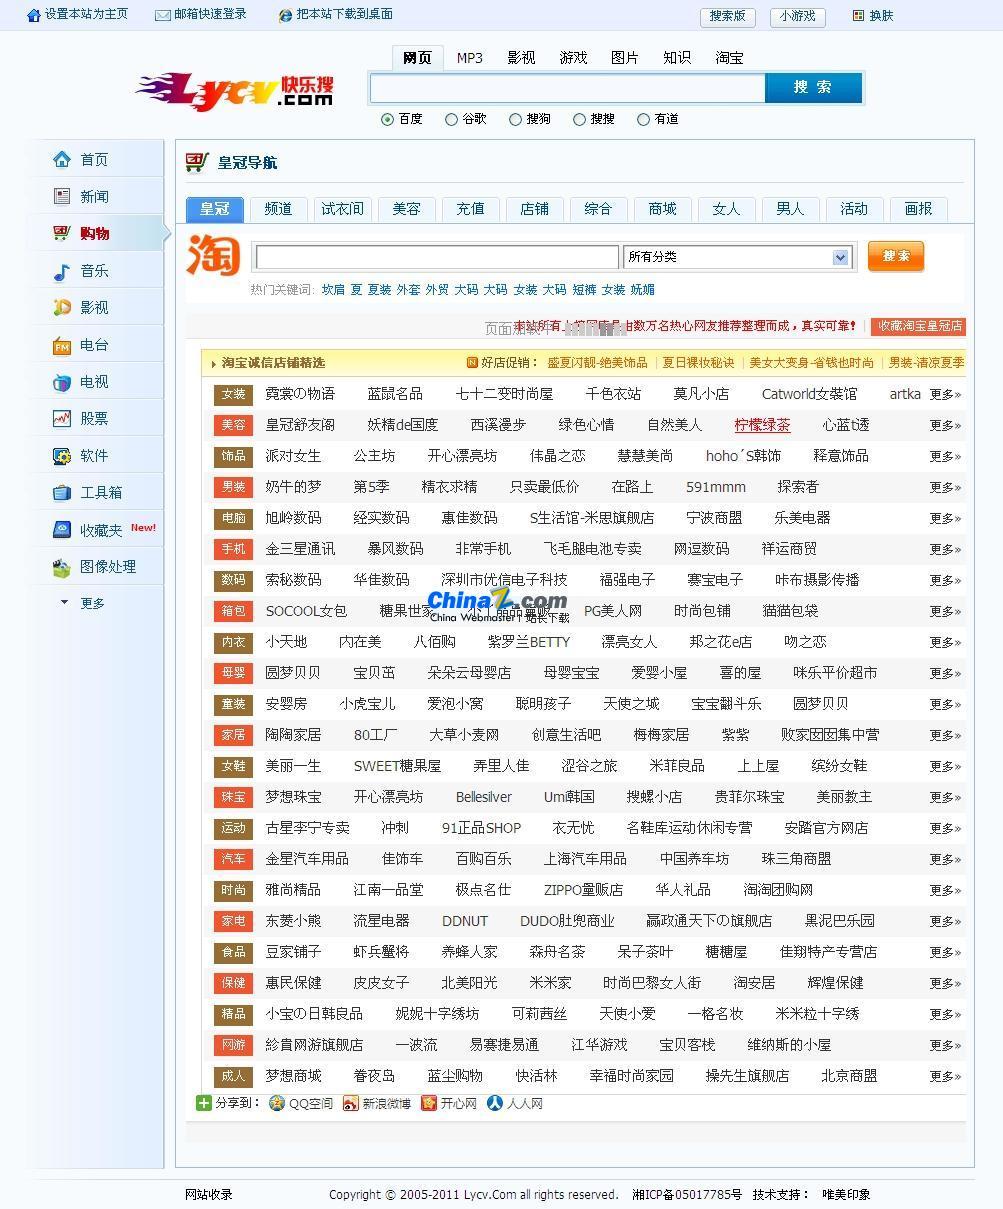Open the 网站收录 footer link
The width and height of the screenshot is (1003, 1209).
point(209,1194)
